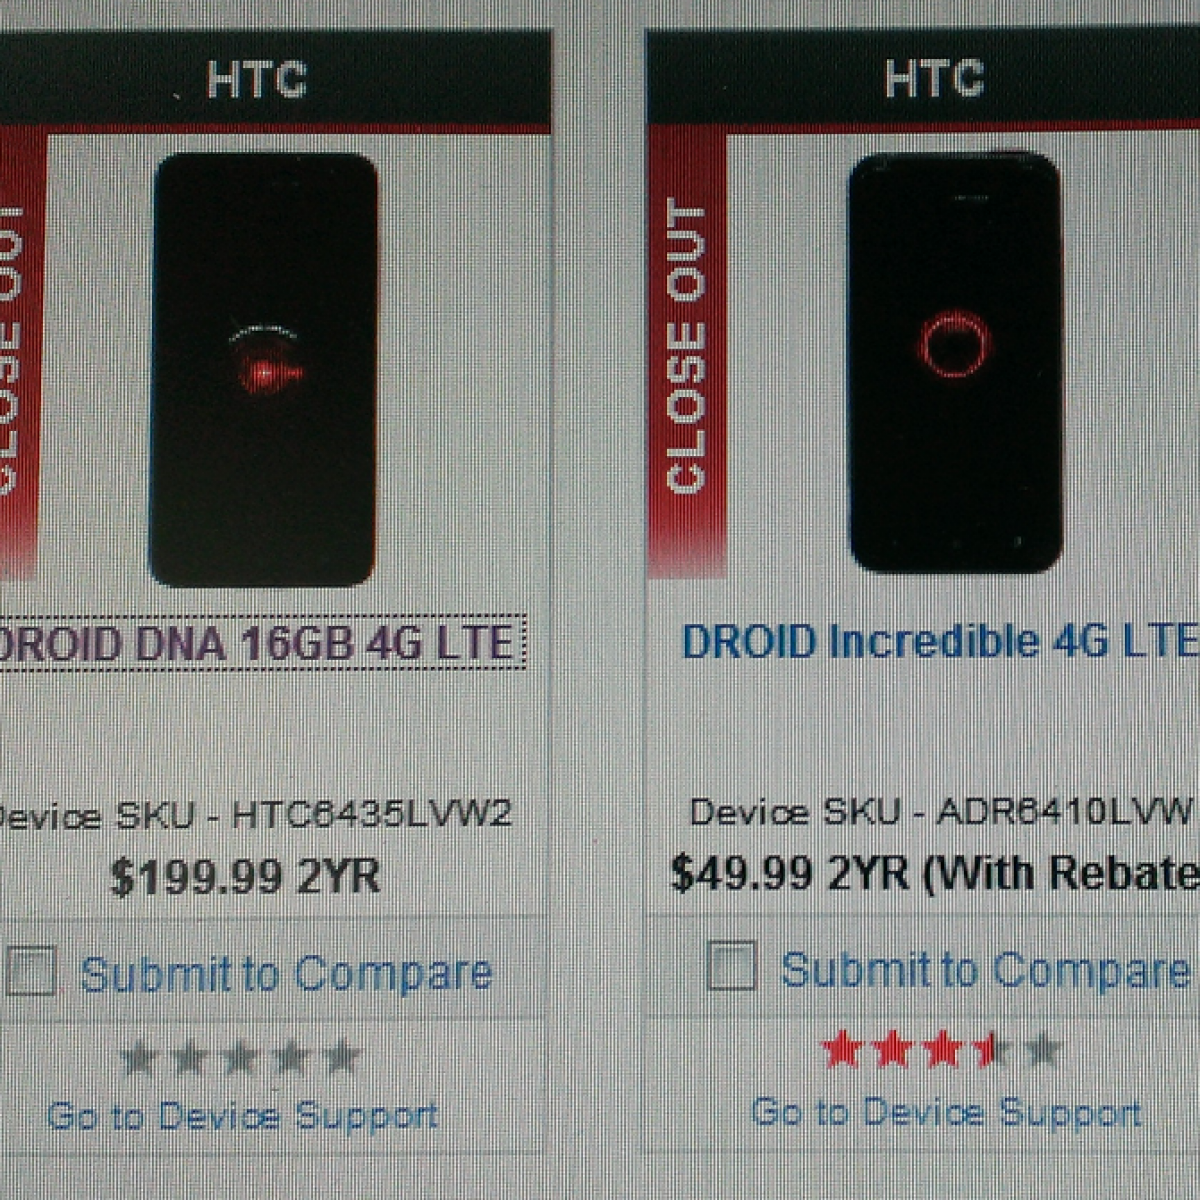This screenshot has width=1200, height=1200.
Task: Click the first red star of DROID Incredible rating
Action: (x=842, y=1051)
